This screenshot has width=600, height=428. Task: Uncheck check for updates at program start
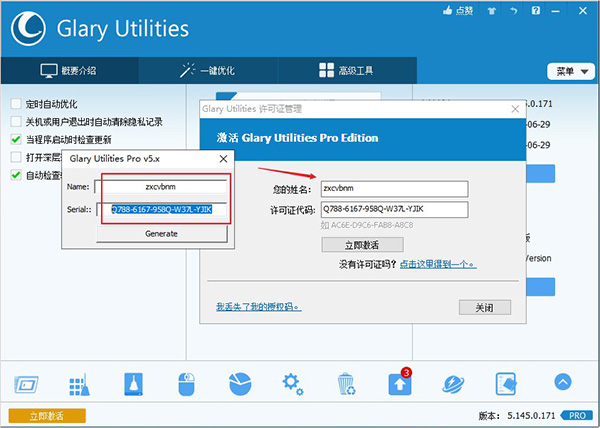[x=16, y=139]
